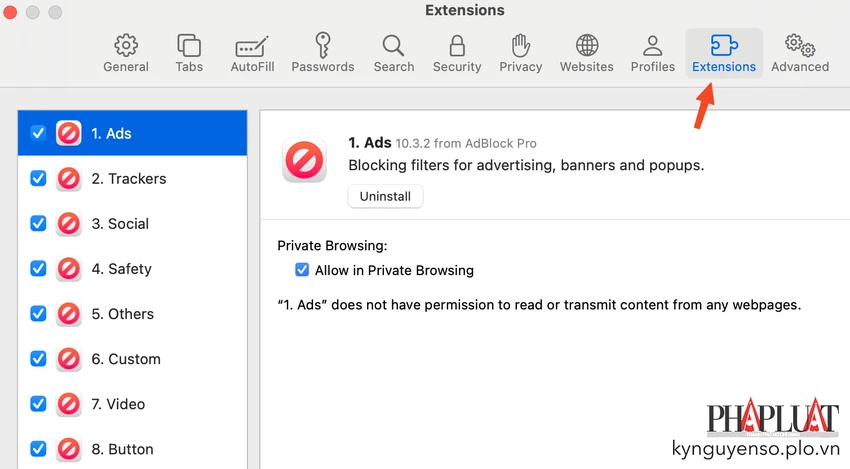
Task: Open the General settings gear icon
Action: pyautogui.click(x=126, y=46)
